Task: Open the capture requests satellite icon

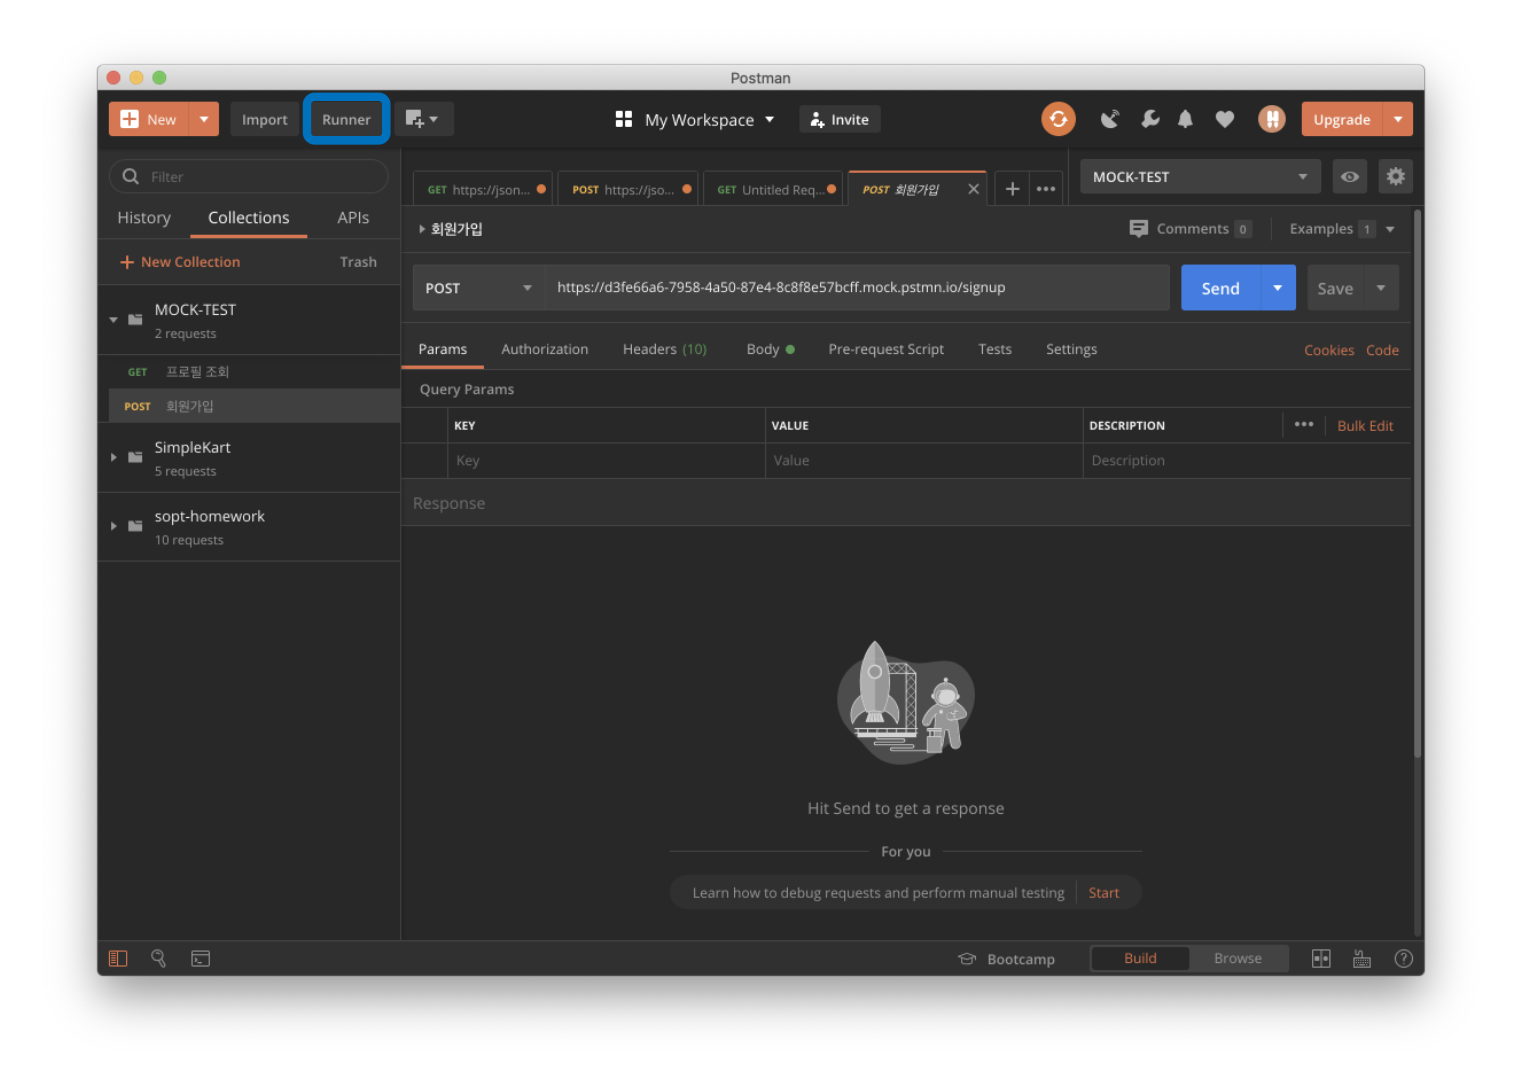Action: (x=1110, y=119)
